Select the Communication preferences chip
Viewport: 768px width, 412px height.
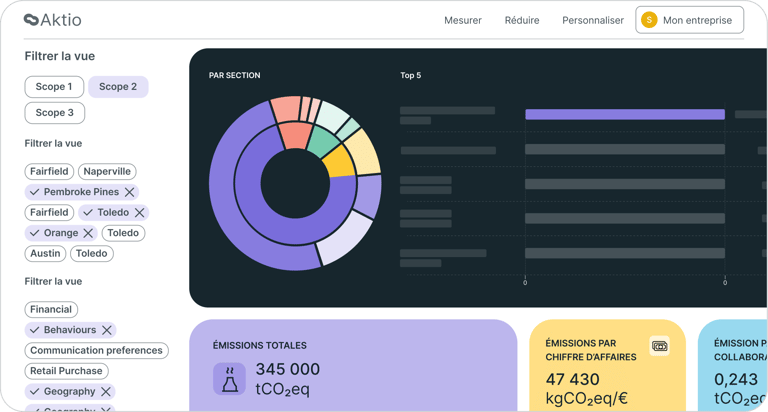tap(96, 351)
